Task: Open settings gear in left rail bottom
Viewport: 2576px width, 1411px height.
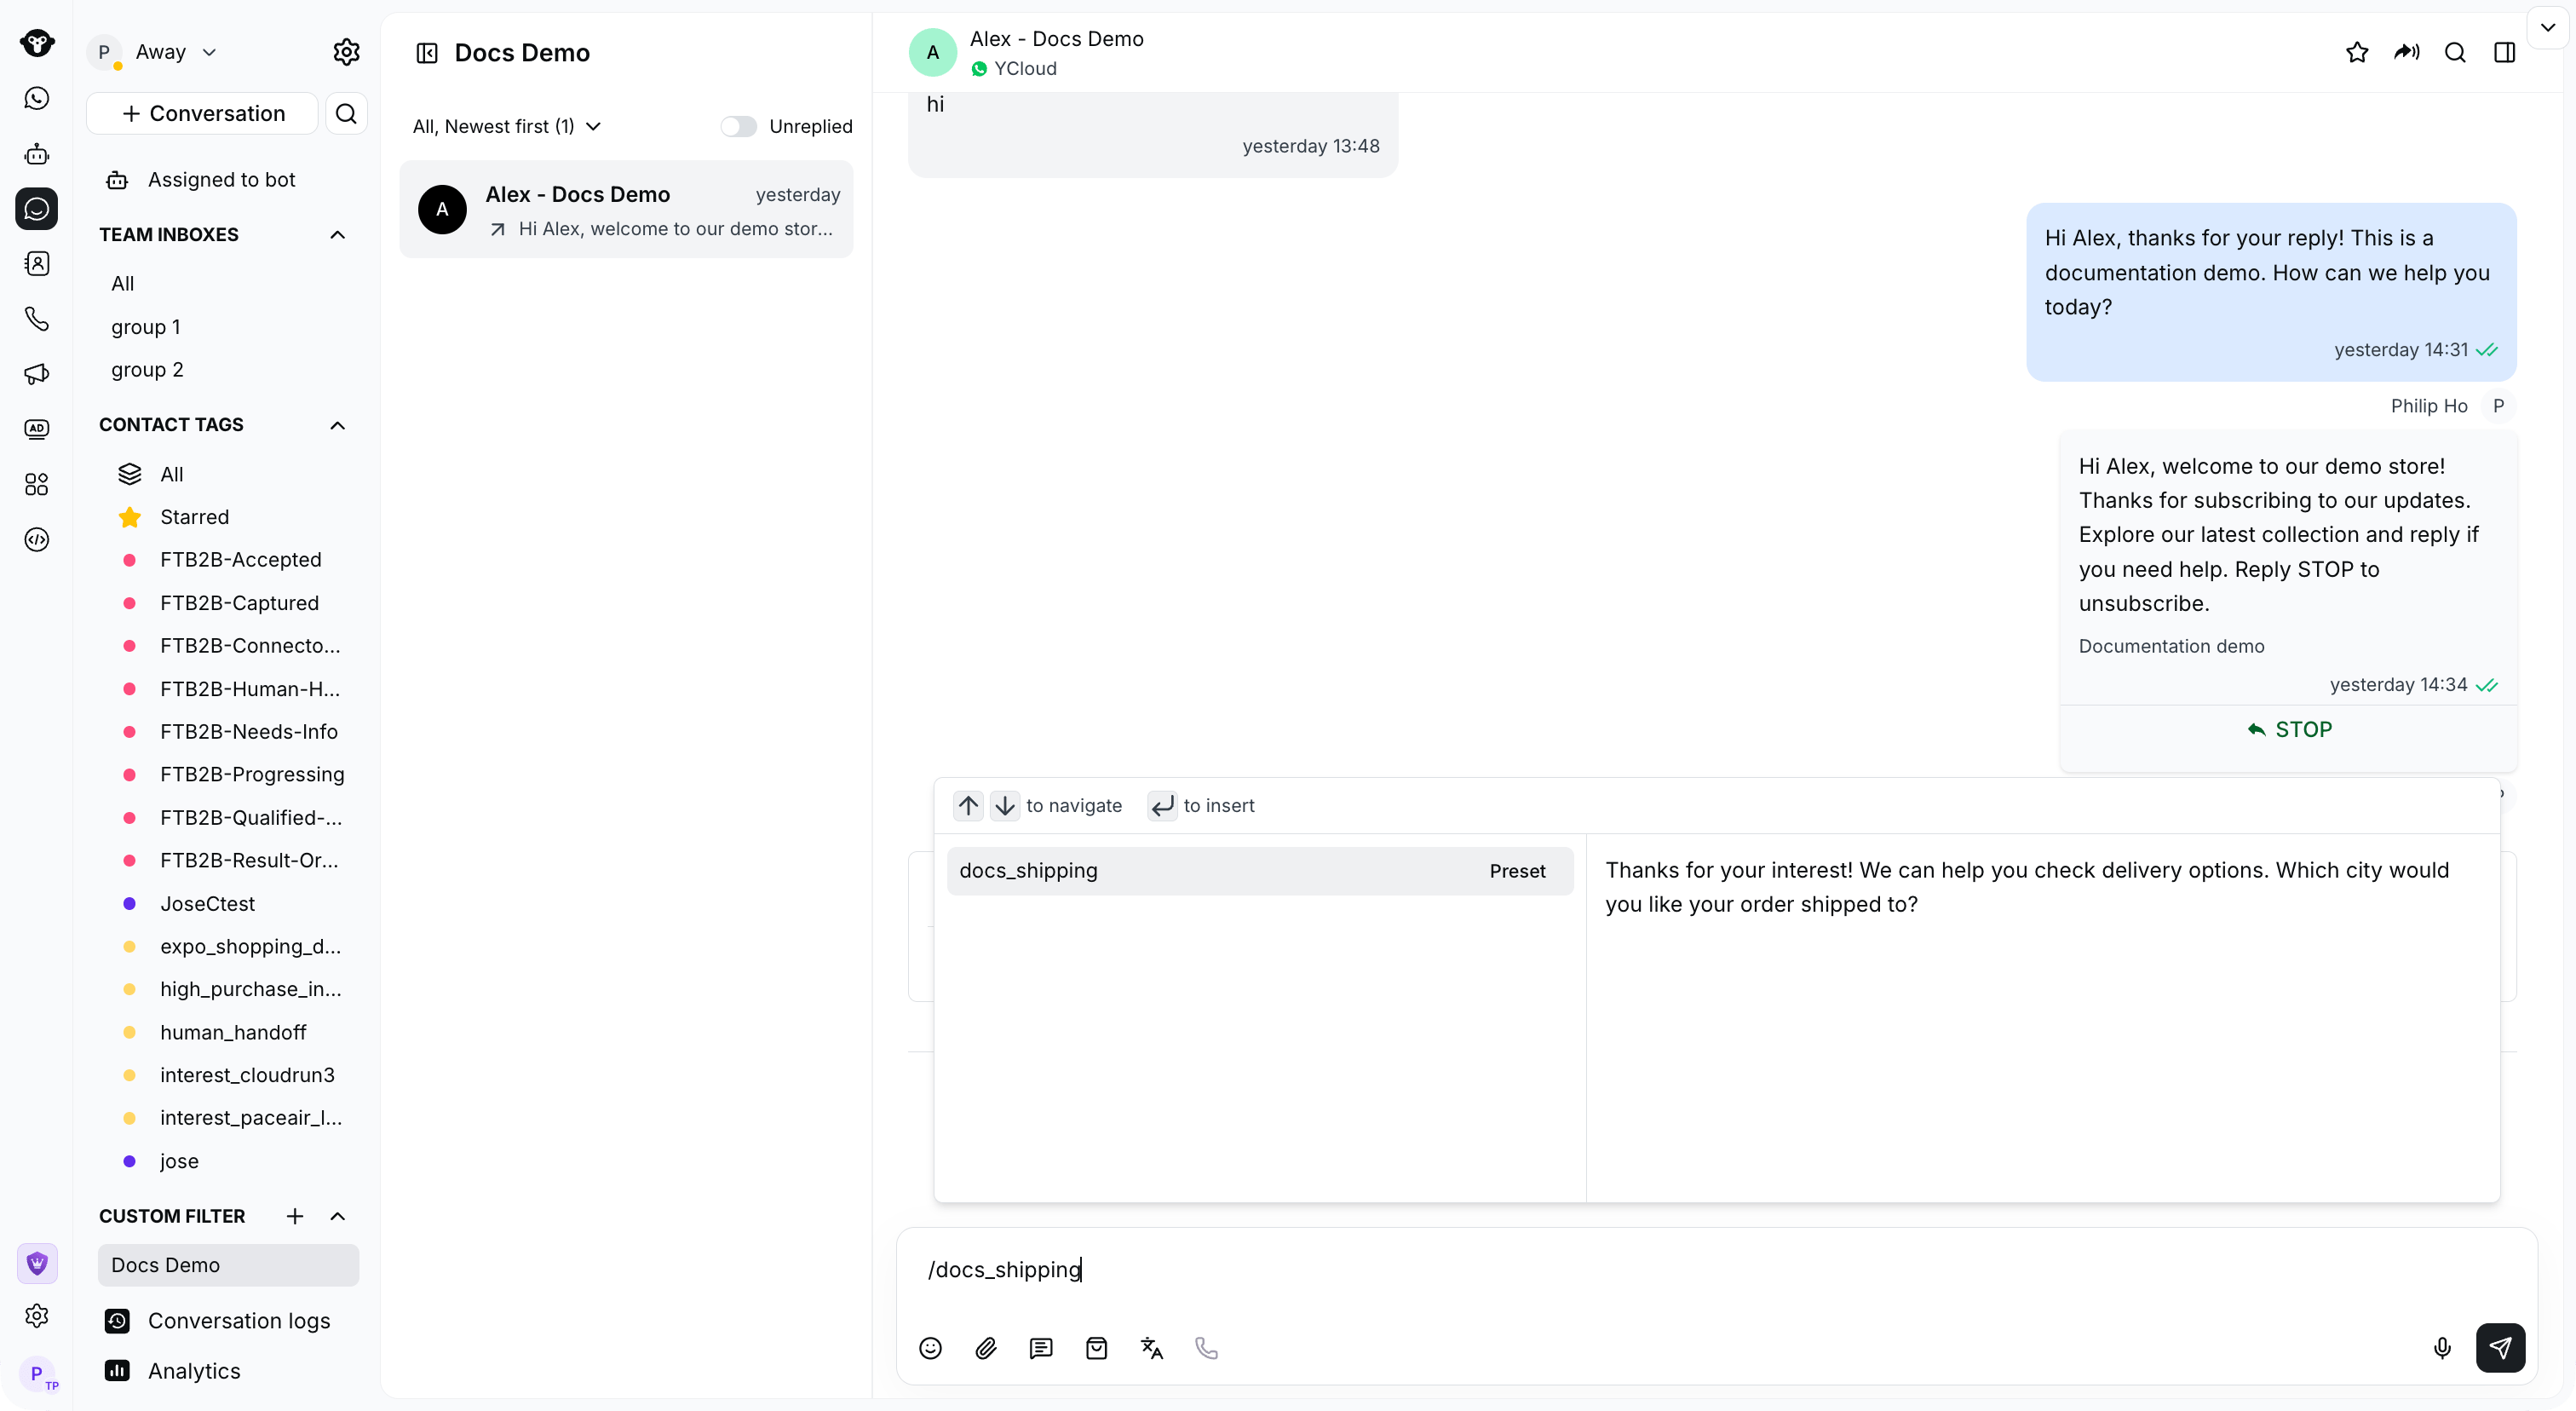Action: click(37, 1315)
